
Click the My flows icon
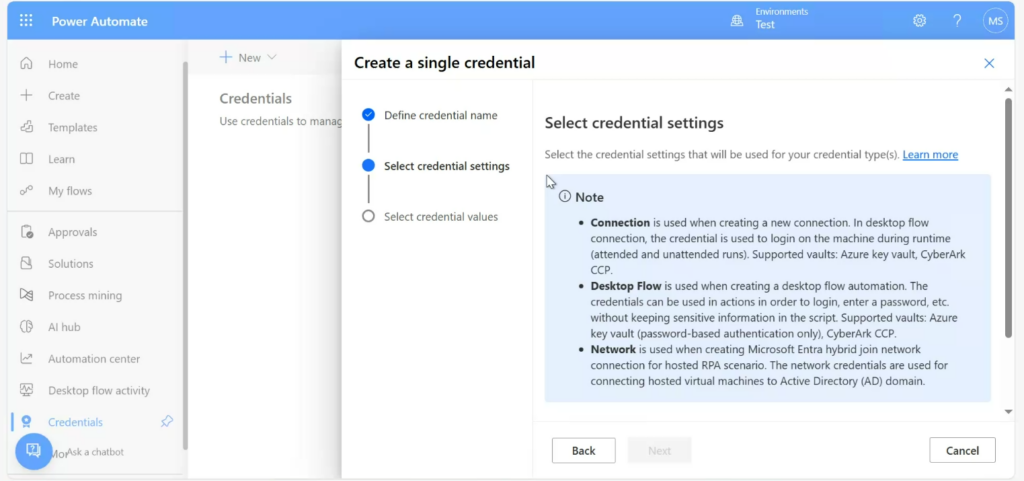26,191
